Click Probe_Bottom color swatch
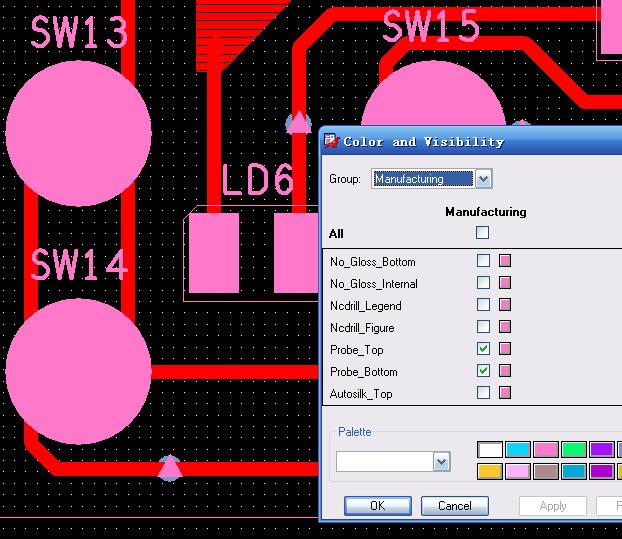 coord(505,371)
